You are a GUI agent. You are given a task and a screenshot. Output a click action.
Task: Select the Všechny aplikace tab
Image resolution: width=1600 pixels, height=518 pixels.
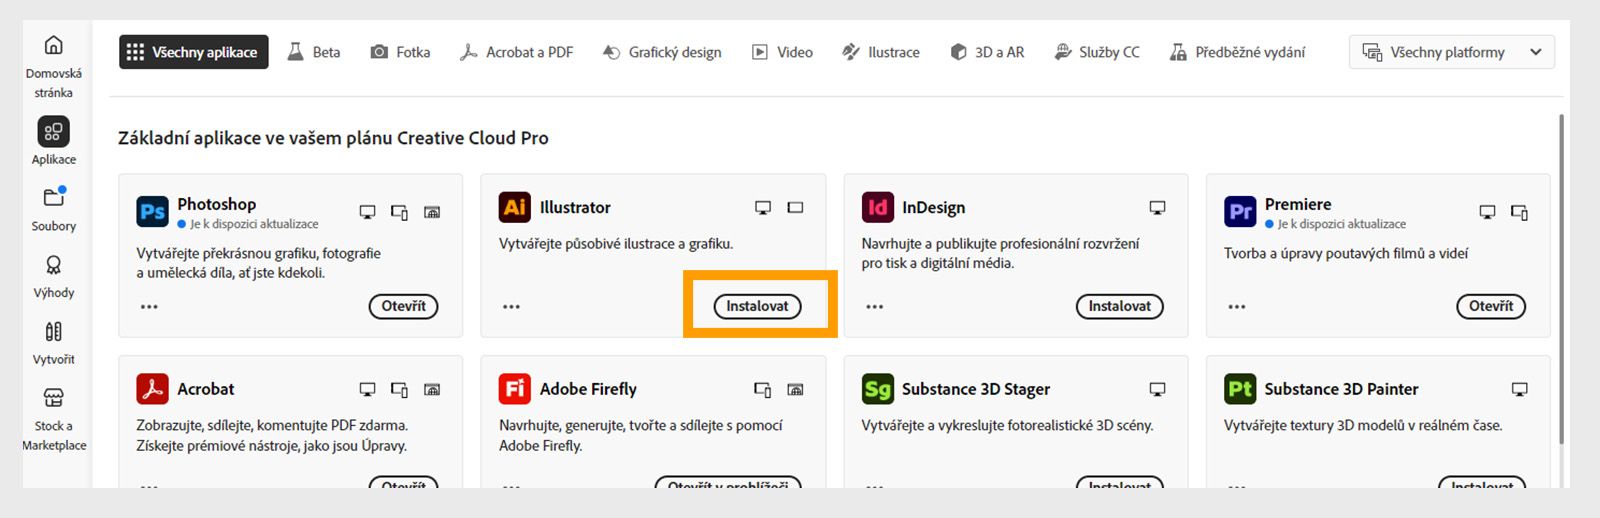tap(194, 52)
